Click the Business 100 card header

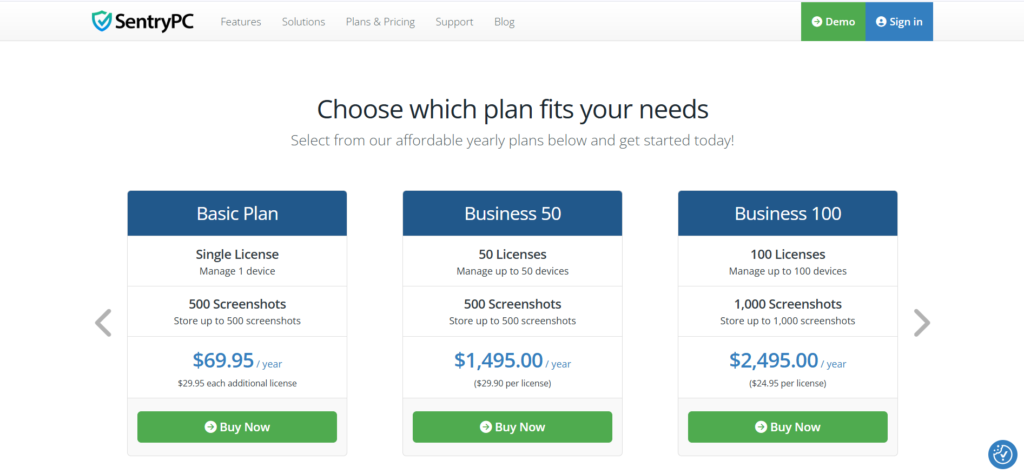pos(788,213)
